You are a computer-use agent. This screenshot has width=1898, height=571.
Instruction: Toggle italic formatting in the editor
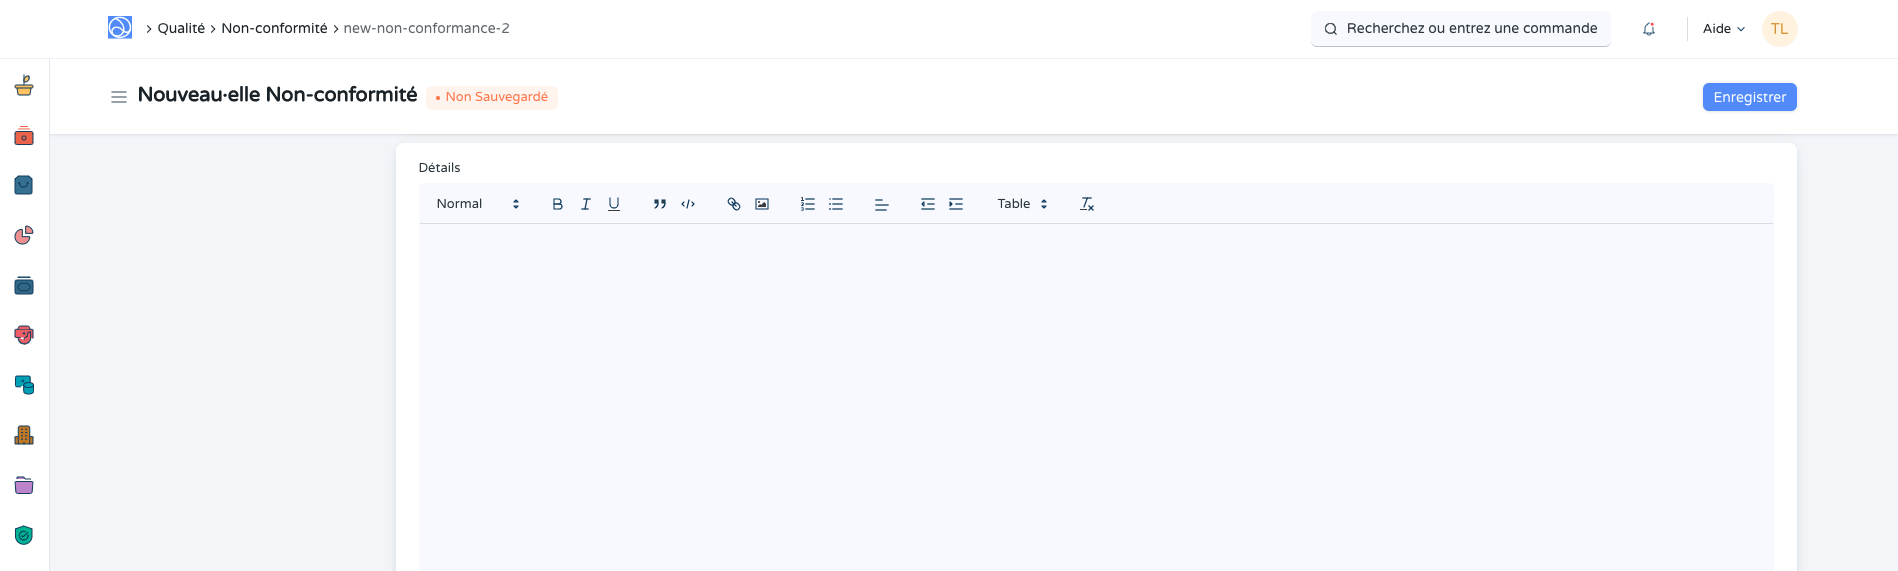[586, 204]
